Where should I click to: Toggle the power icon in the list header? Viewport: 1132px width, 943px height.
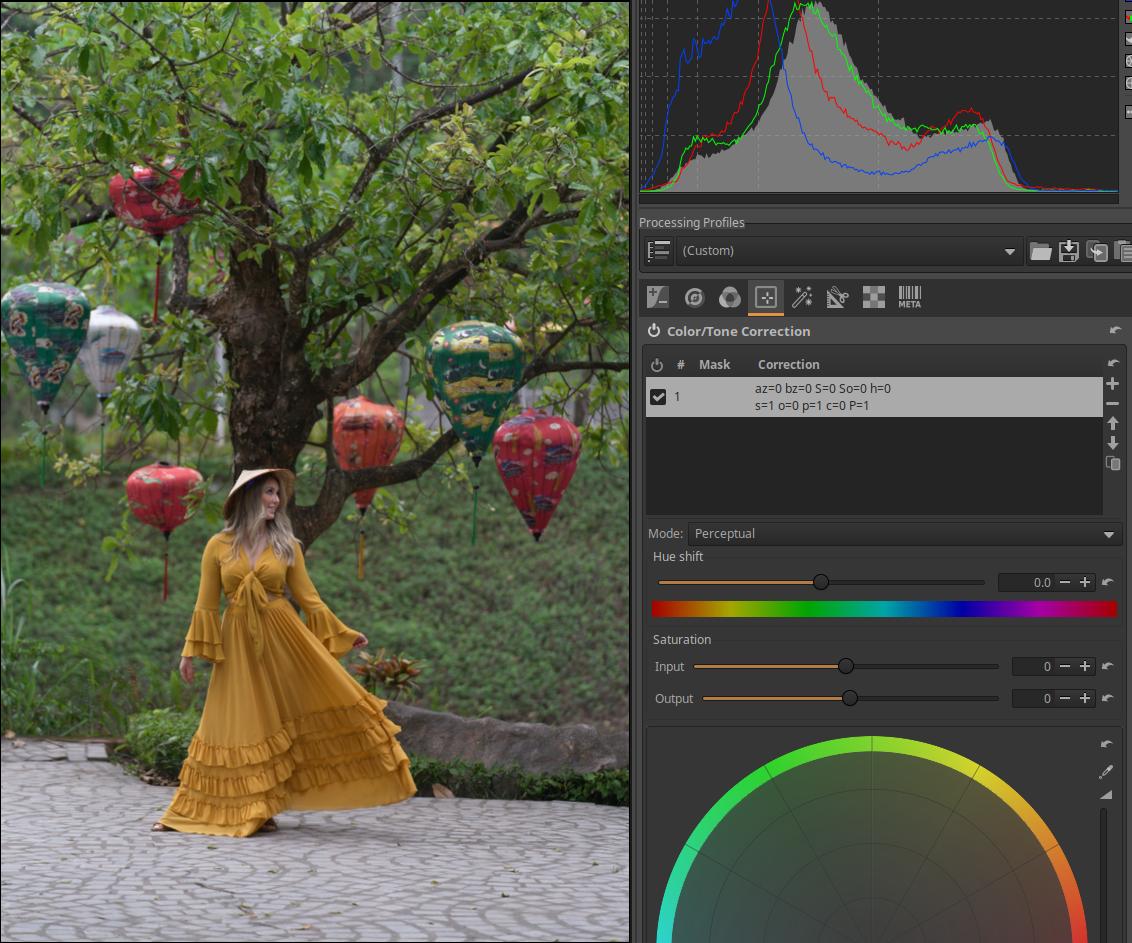coord(657,365)
